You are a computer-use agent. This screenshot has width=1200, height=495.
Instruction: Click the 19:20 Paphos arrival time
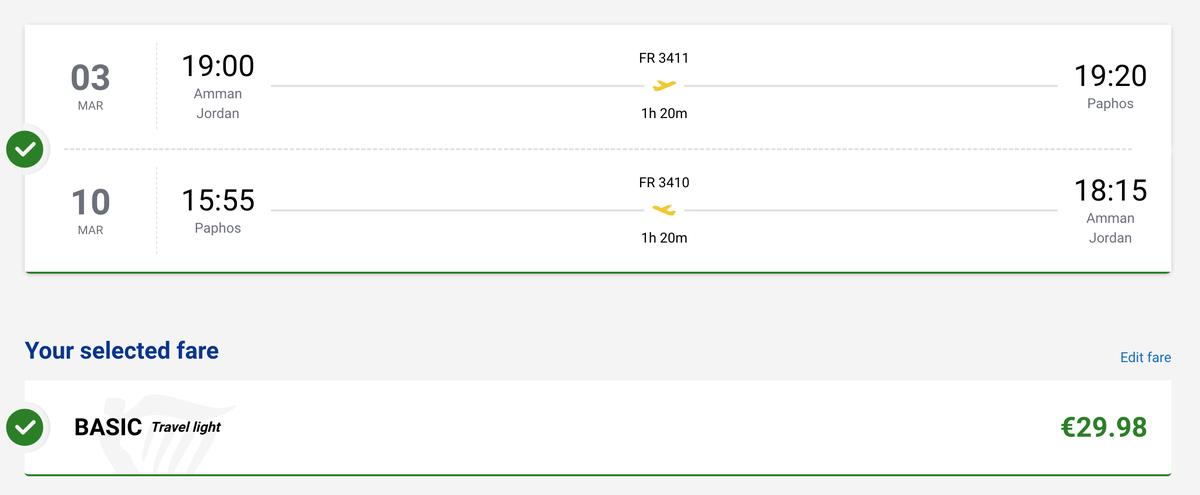coord(1110,75)
